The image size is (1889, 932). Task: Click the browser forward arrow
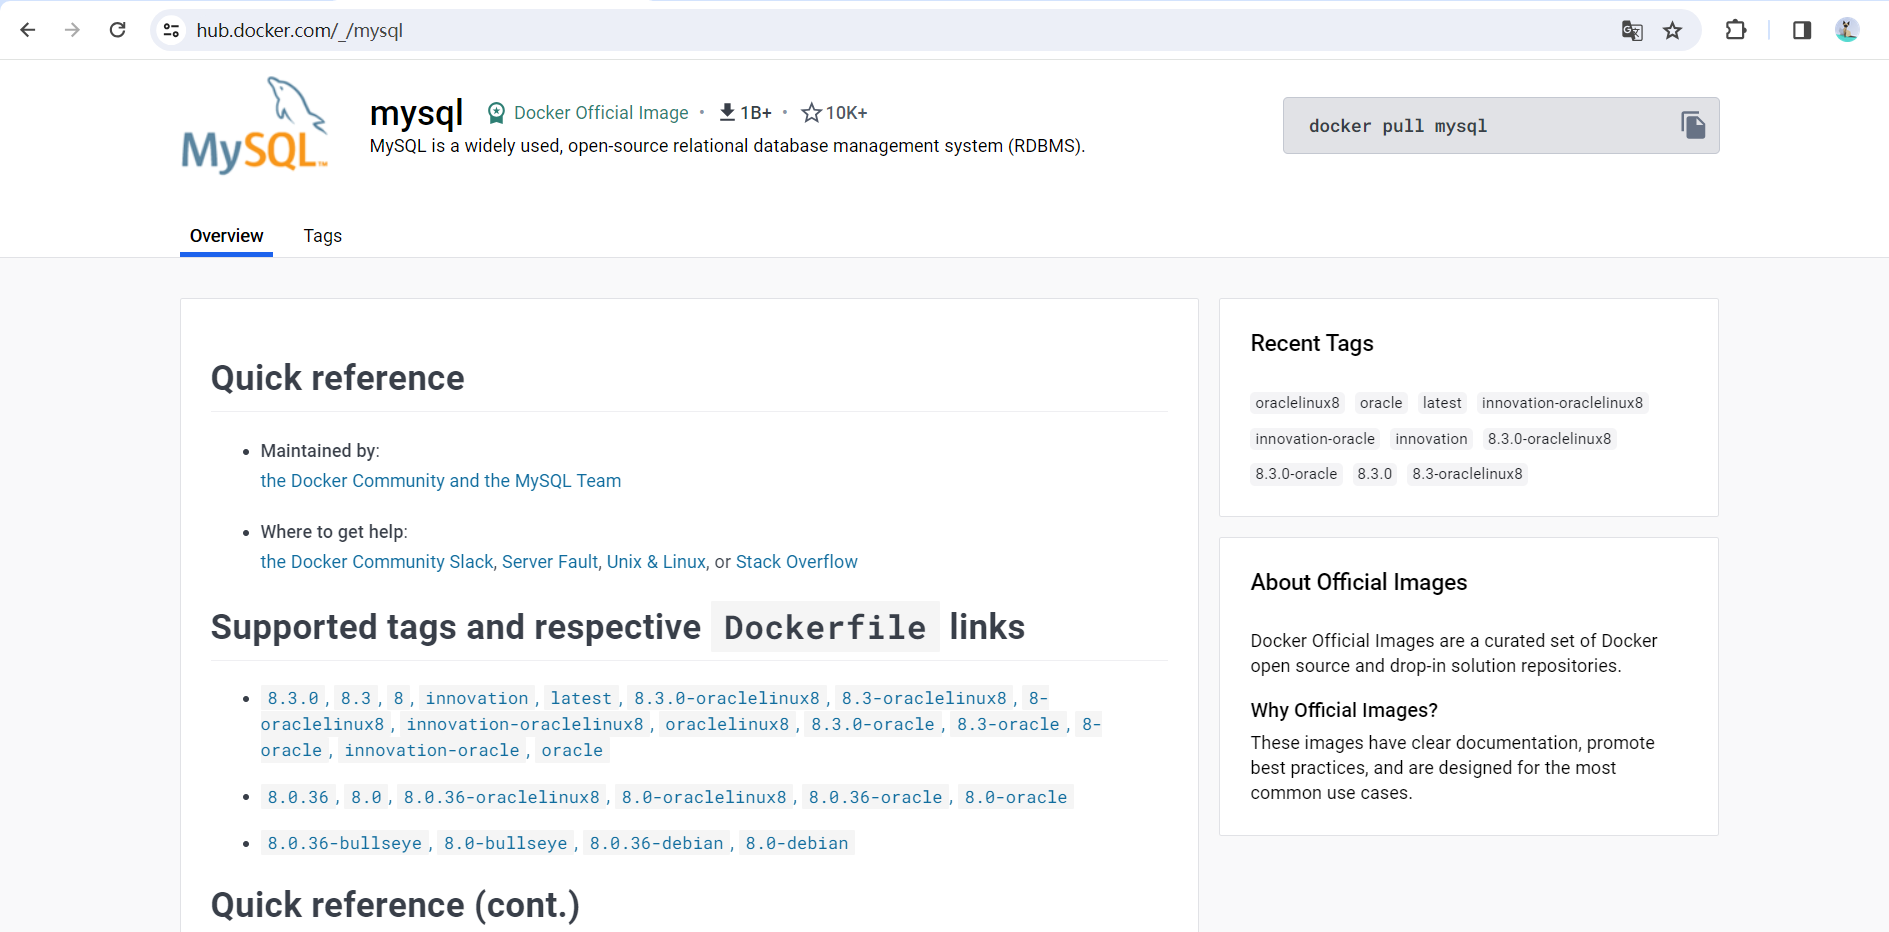(72, 30)
